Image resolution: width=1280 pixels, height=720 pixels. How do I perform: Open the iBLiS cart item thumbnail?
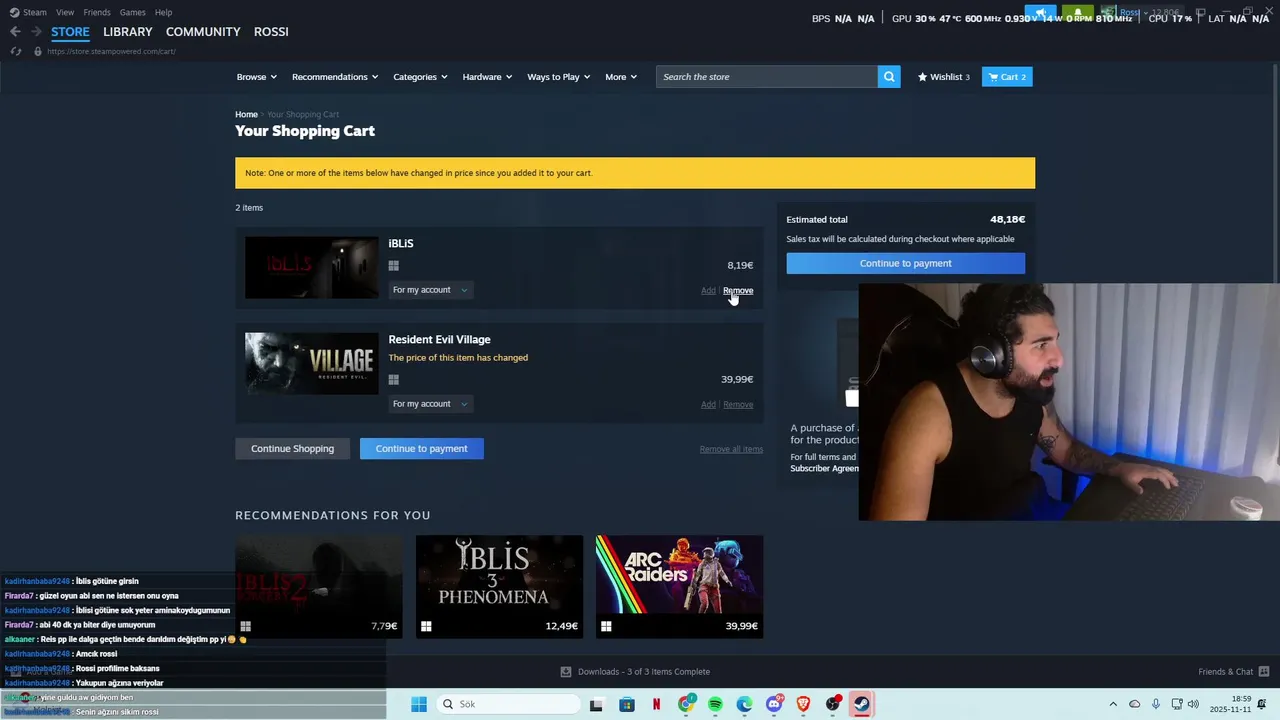pos(311,267)
